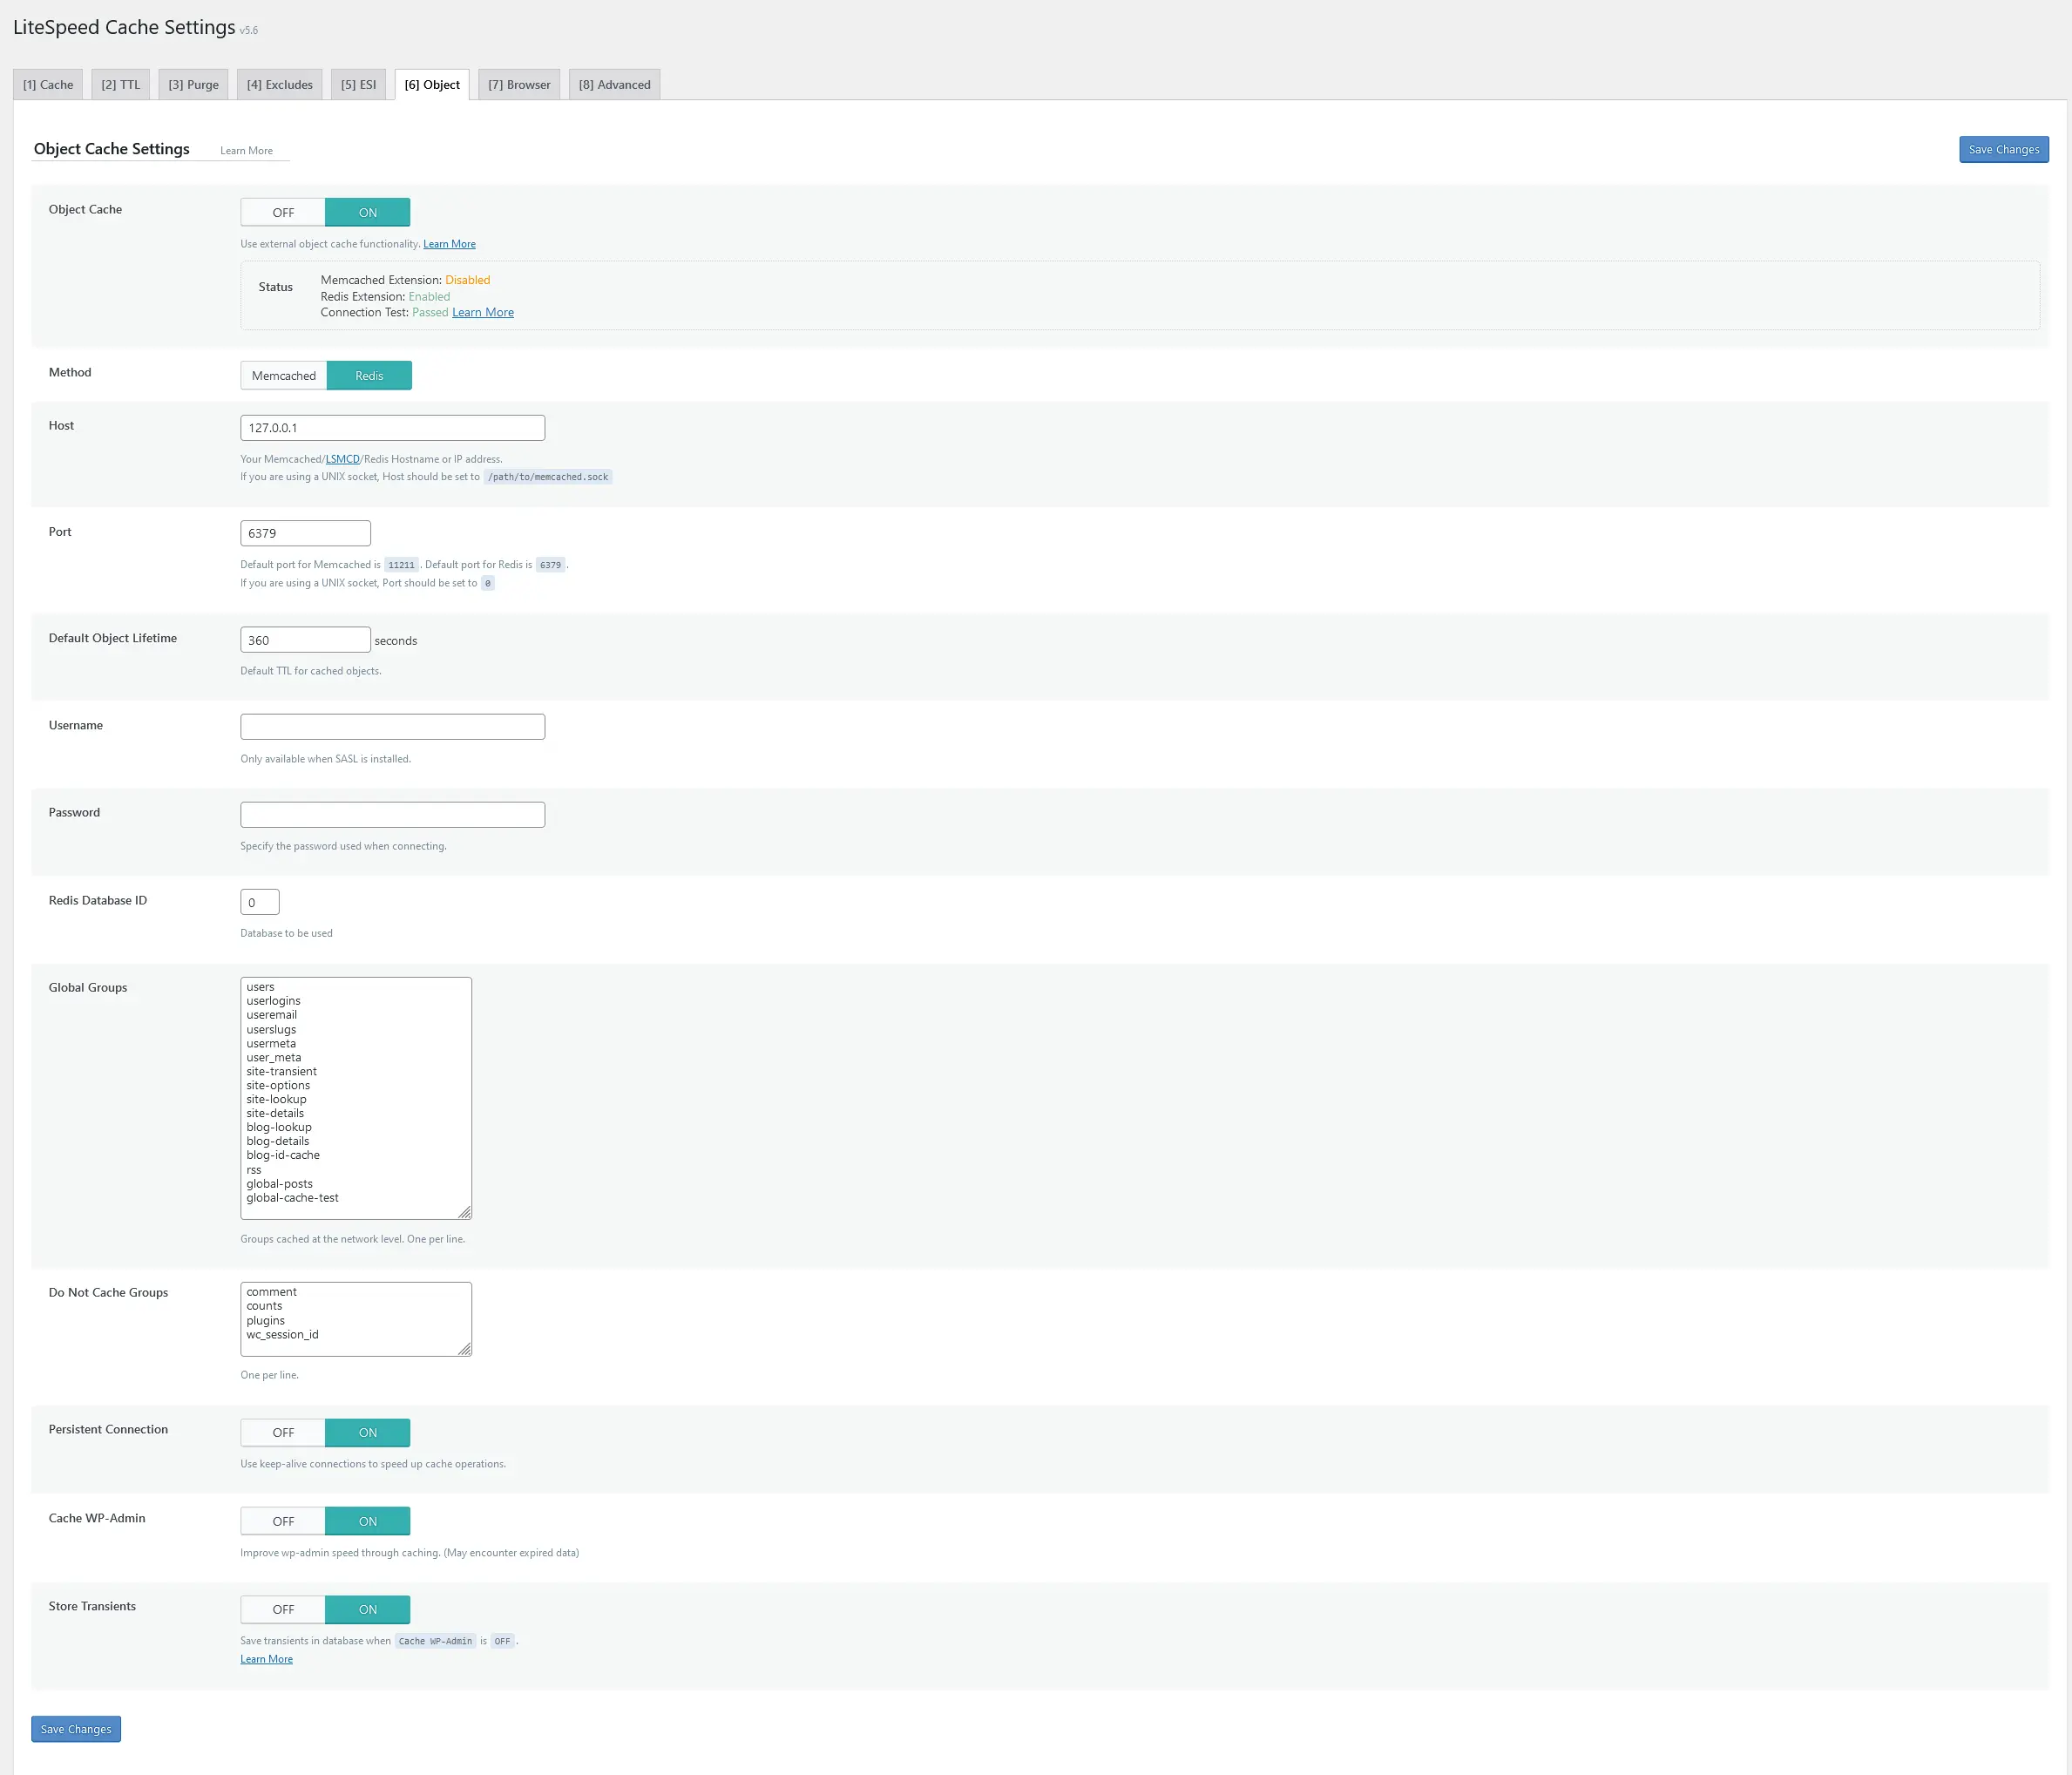
Task: Click the 'comment' line in Do Not Cache Groups
Action: click(271, 1292)
